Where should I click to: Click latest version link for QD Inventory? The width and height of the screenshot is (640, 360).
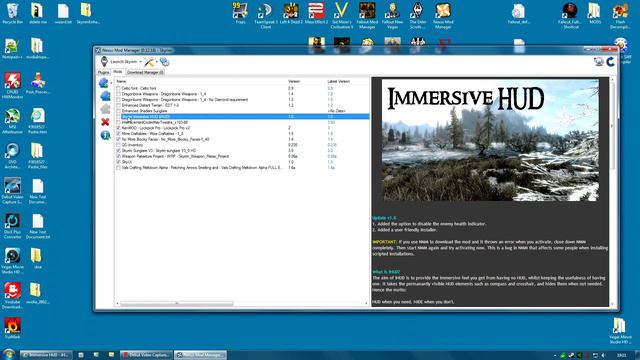332,145
